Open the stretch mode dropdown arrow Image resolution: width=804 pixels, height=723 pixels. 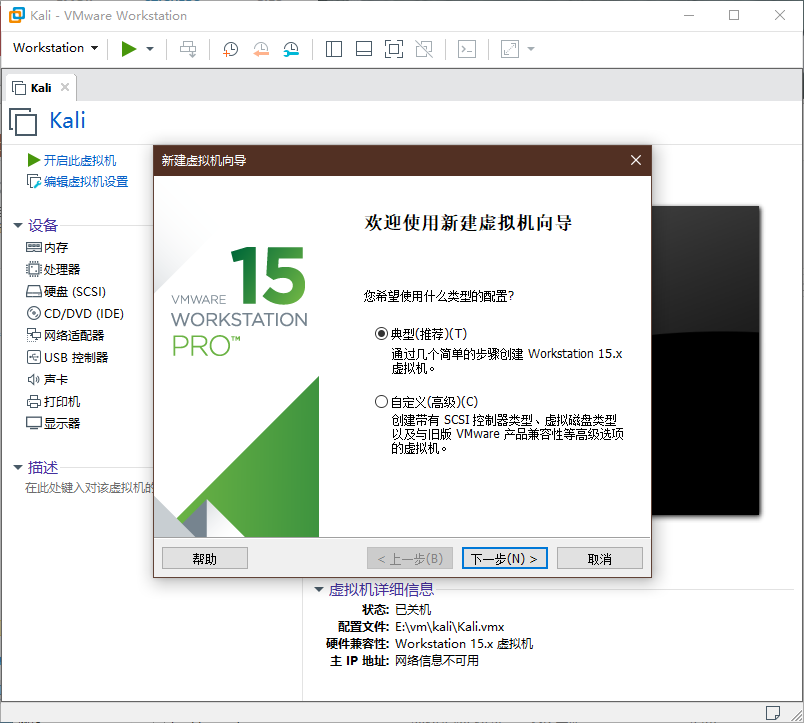pyautogui.click(x=531, y=49)
